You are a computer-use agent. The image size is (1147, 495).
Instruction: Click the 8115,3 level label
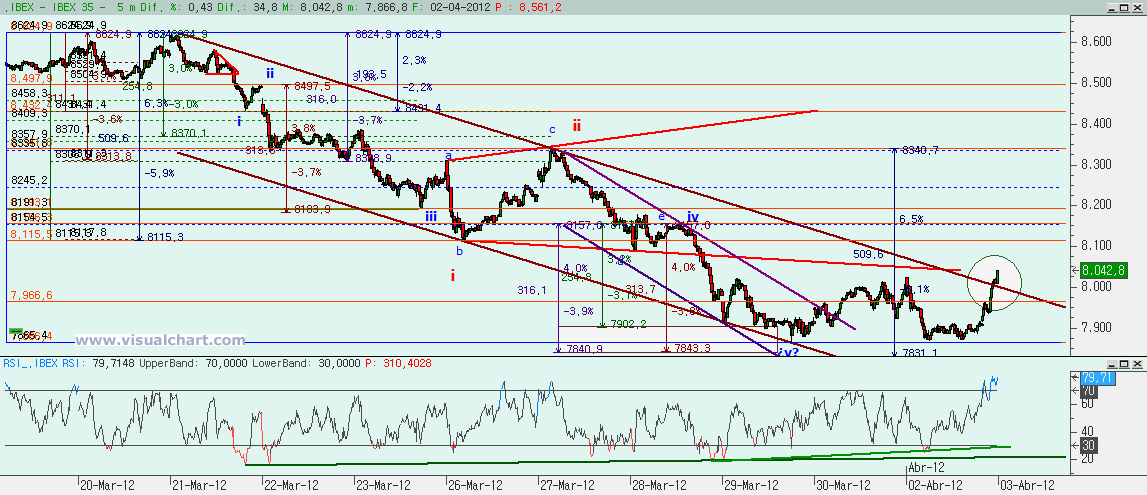165,237
